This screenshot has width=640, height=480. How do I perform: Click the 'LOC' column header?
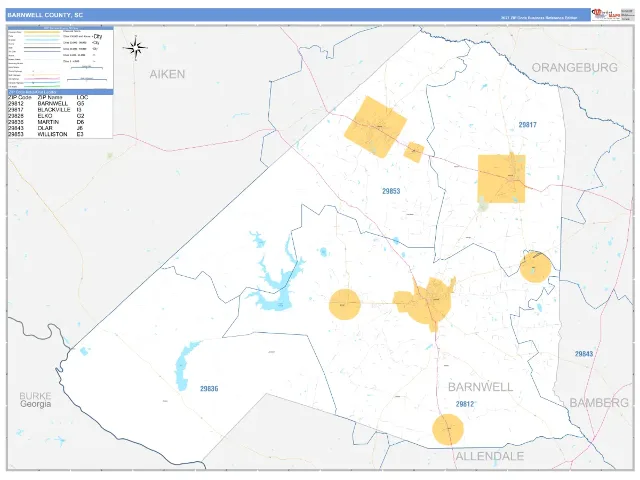coord(82,98)
